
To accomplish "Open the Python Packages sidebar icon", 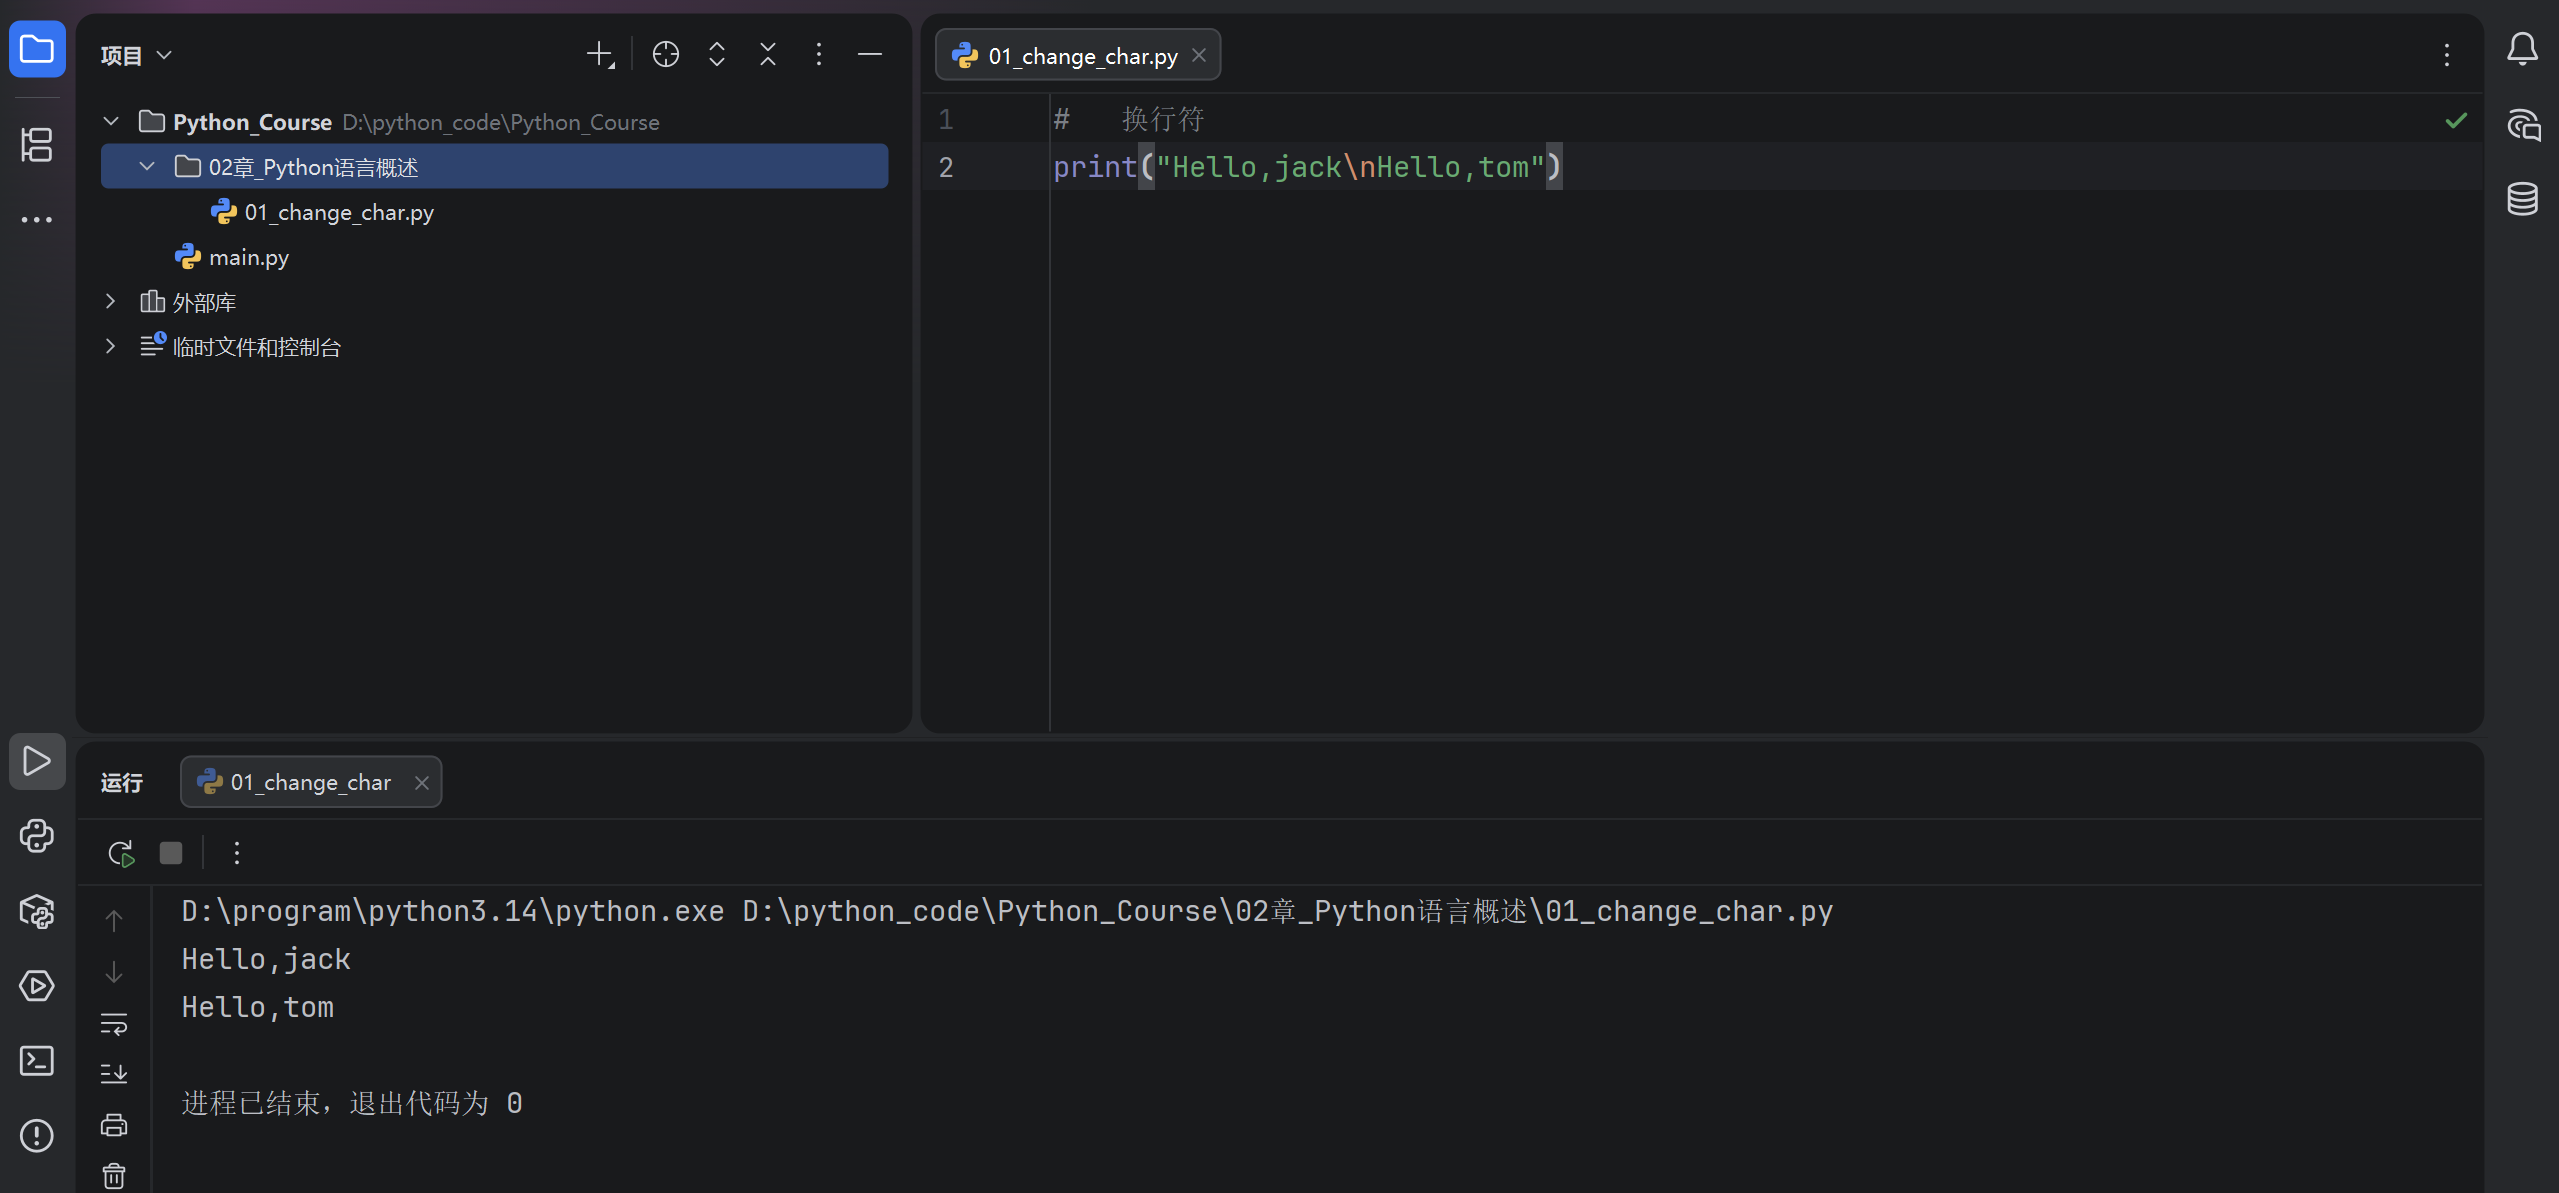I will [x=37, y=911].
